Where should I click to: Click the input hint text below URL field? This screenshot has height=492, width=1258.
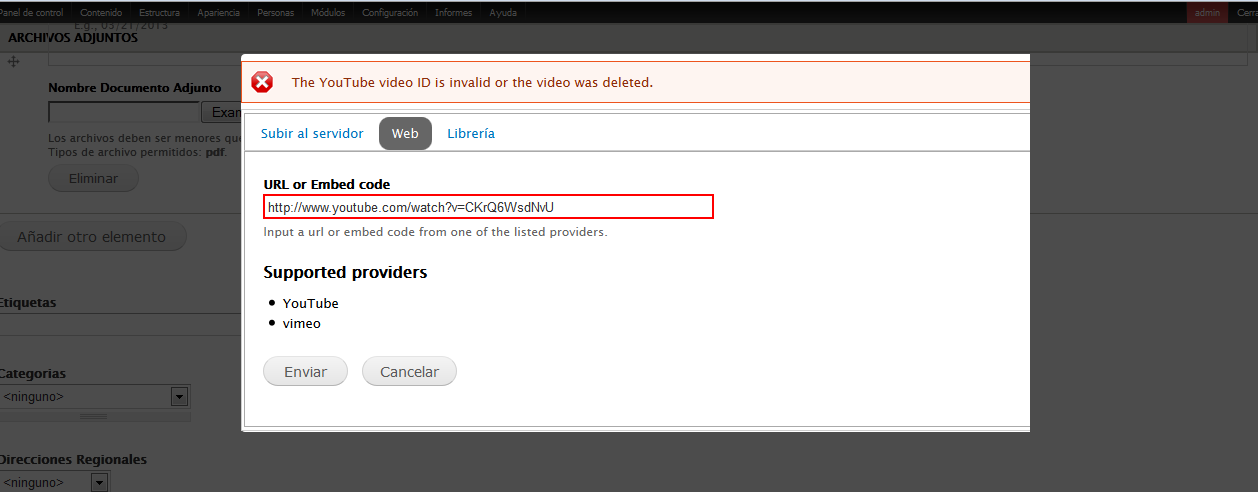point(435,232)
